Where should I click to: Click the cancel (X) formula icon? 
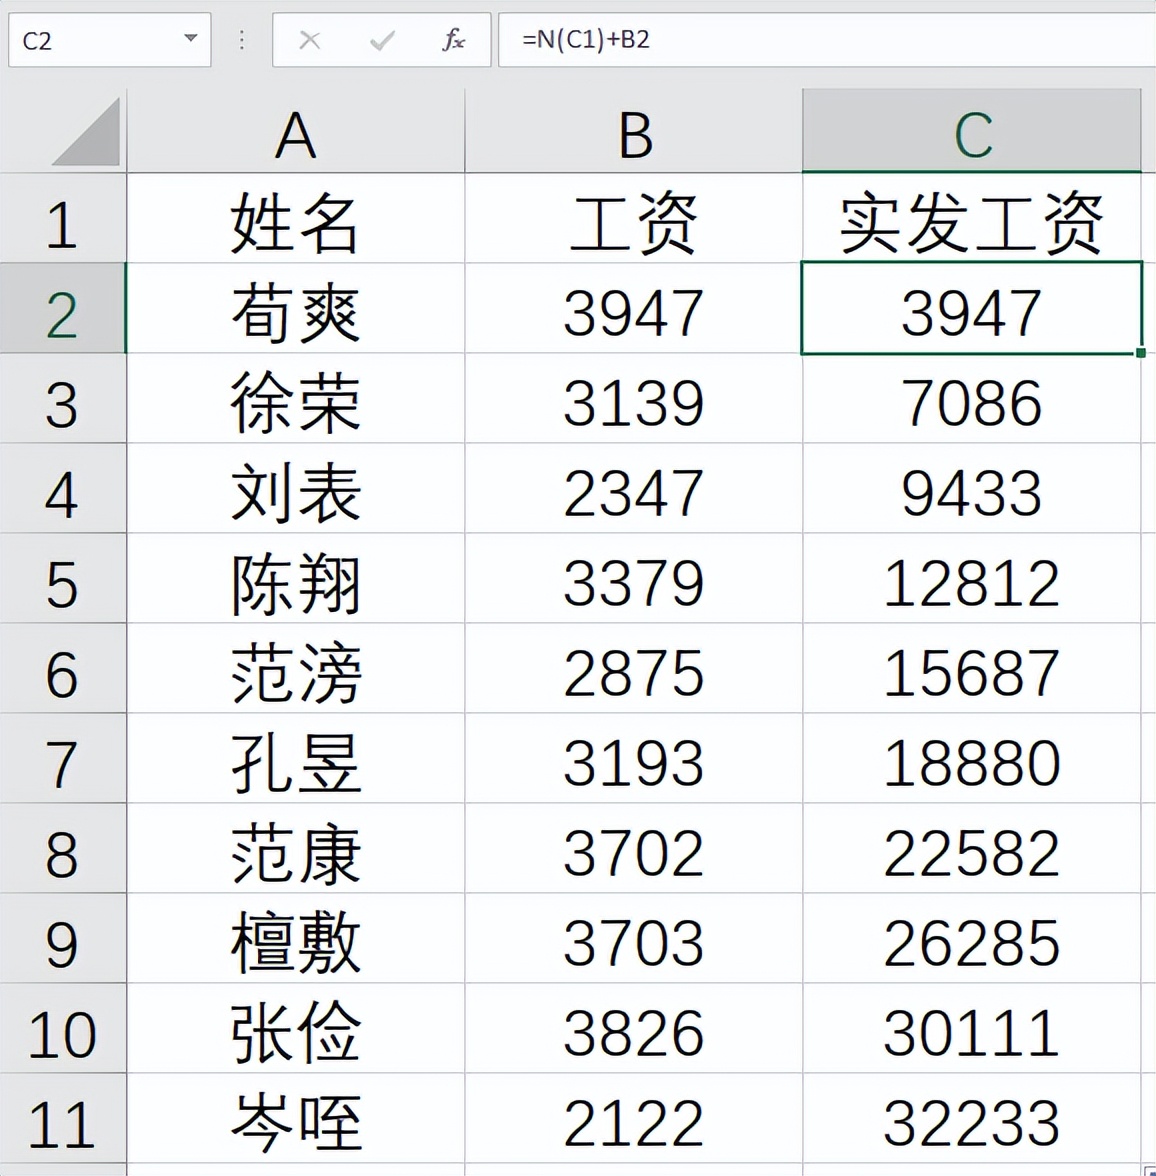309,40
